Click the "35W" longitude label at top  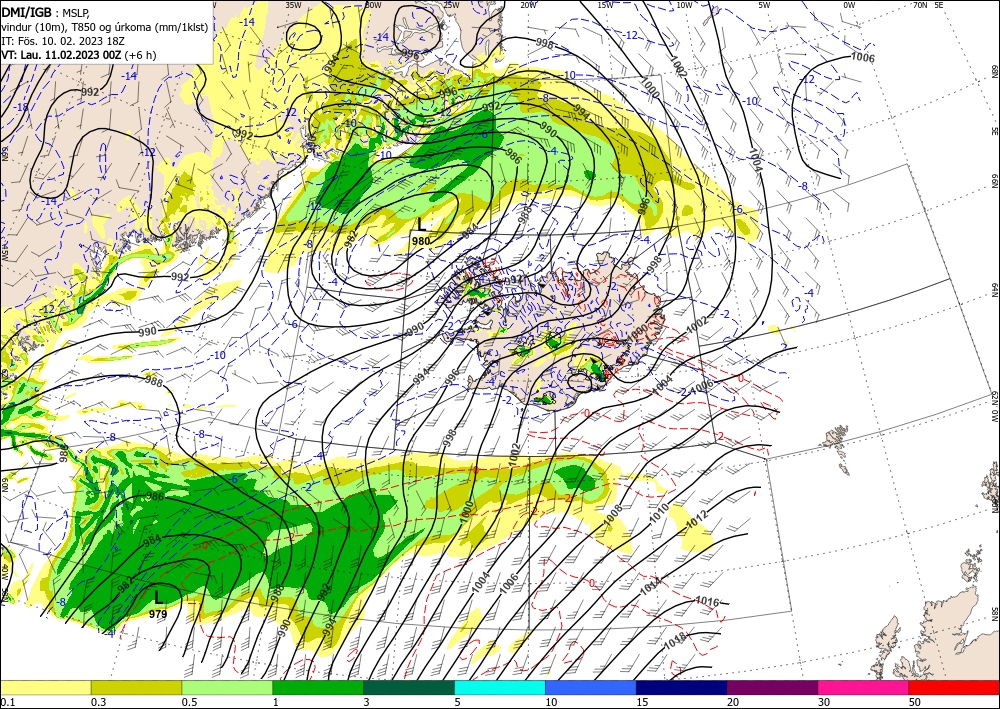[293, 5]
